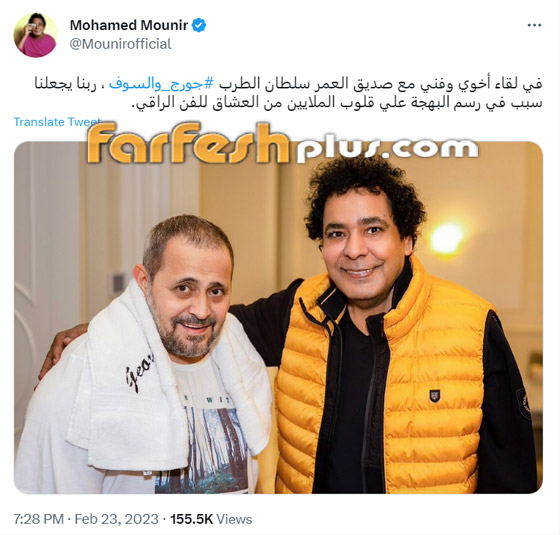This screenshot has width=560, height=535.
Task: Click the man wearing the white towel
Action: (150, 357)
